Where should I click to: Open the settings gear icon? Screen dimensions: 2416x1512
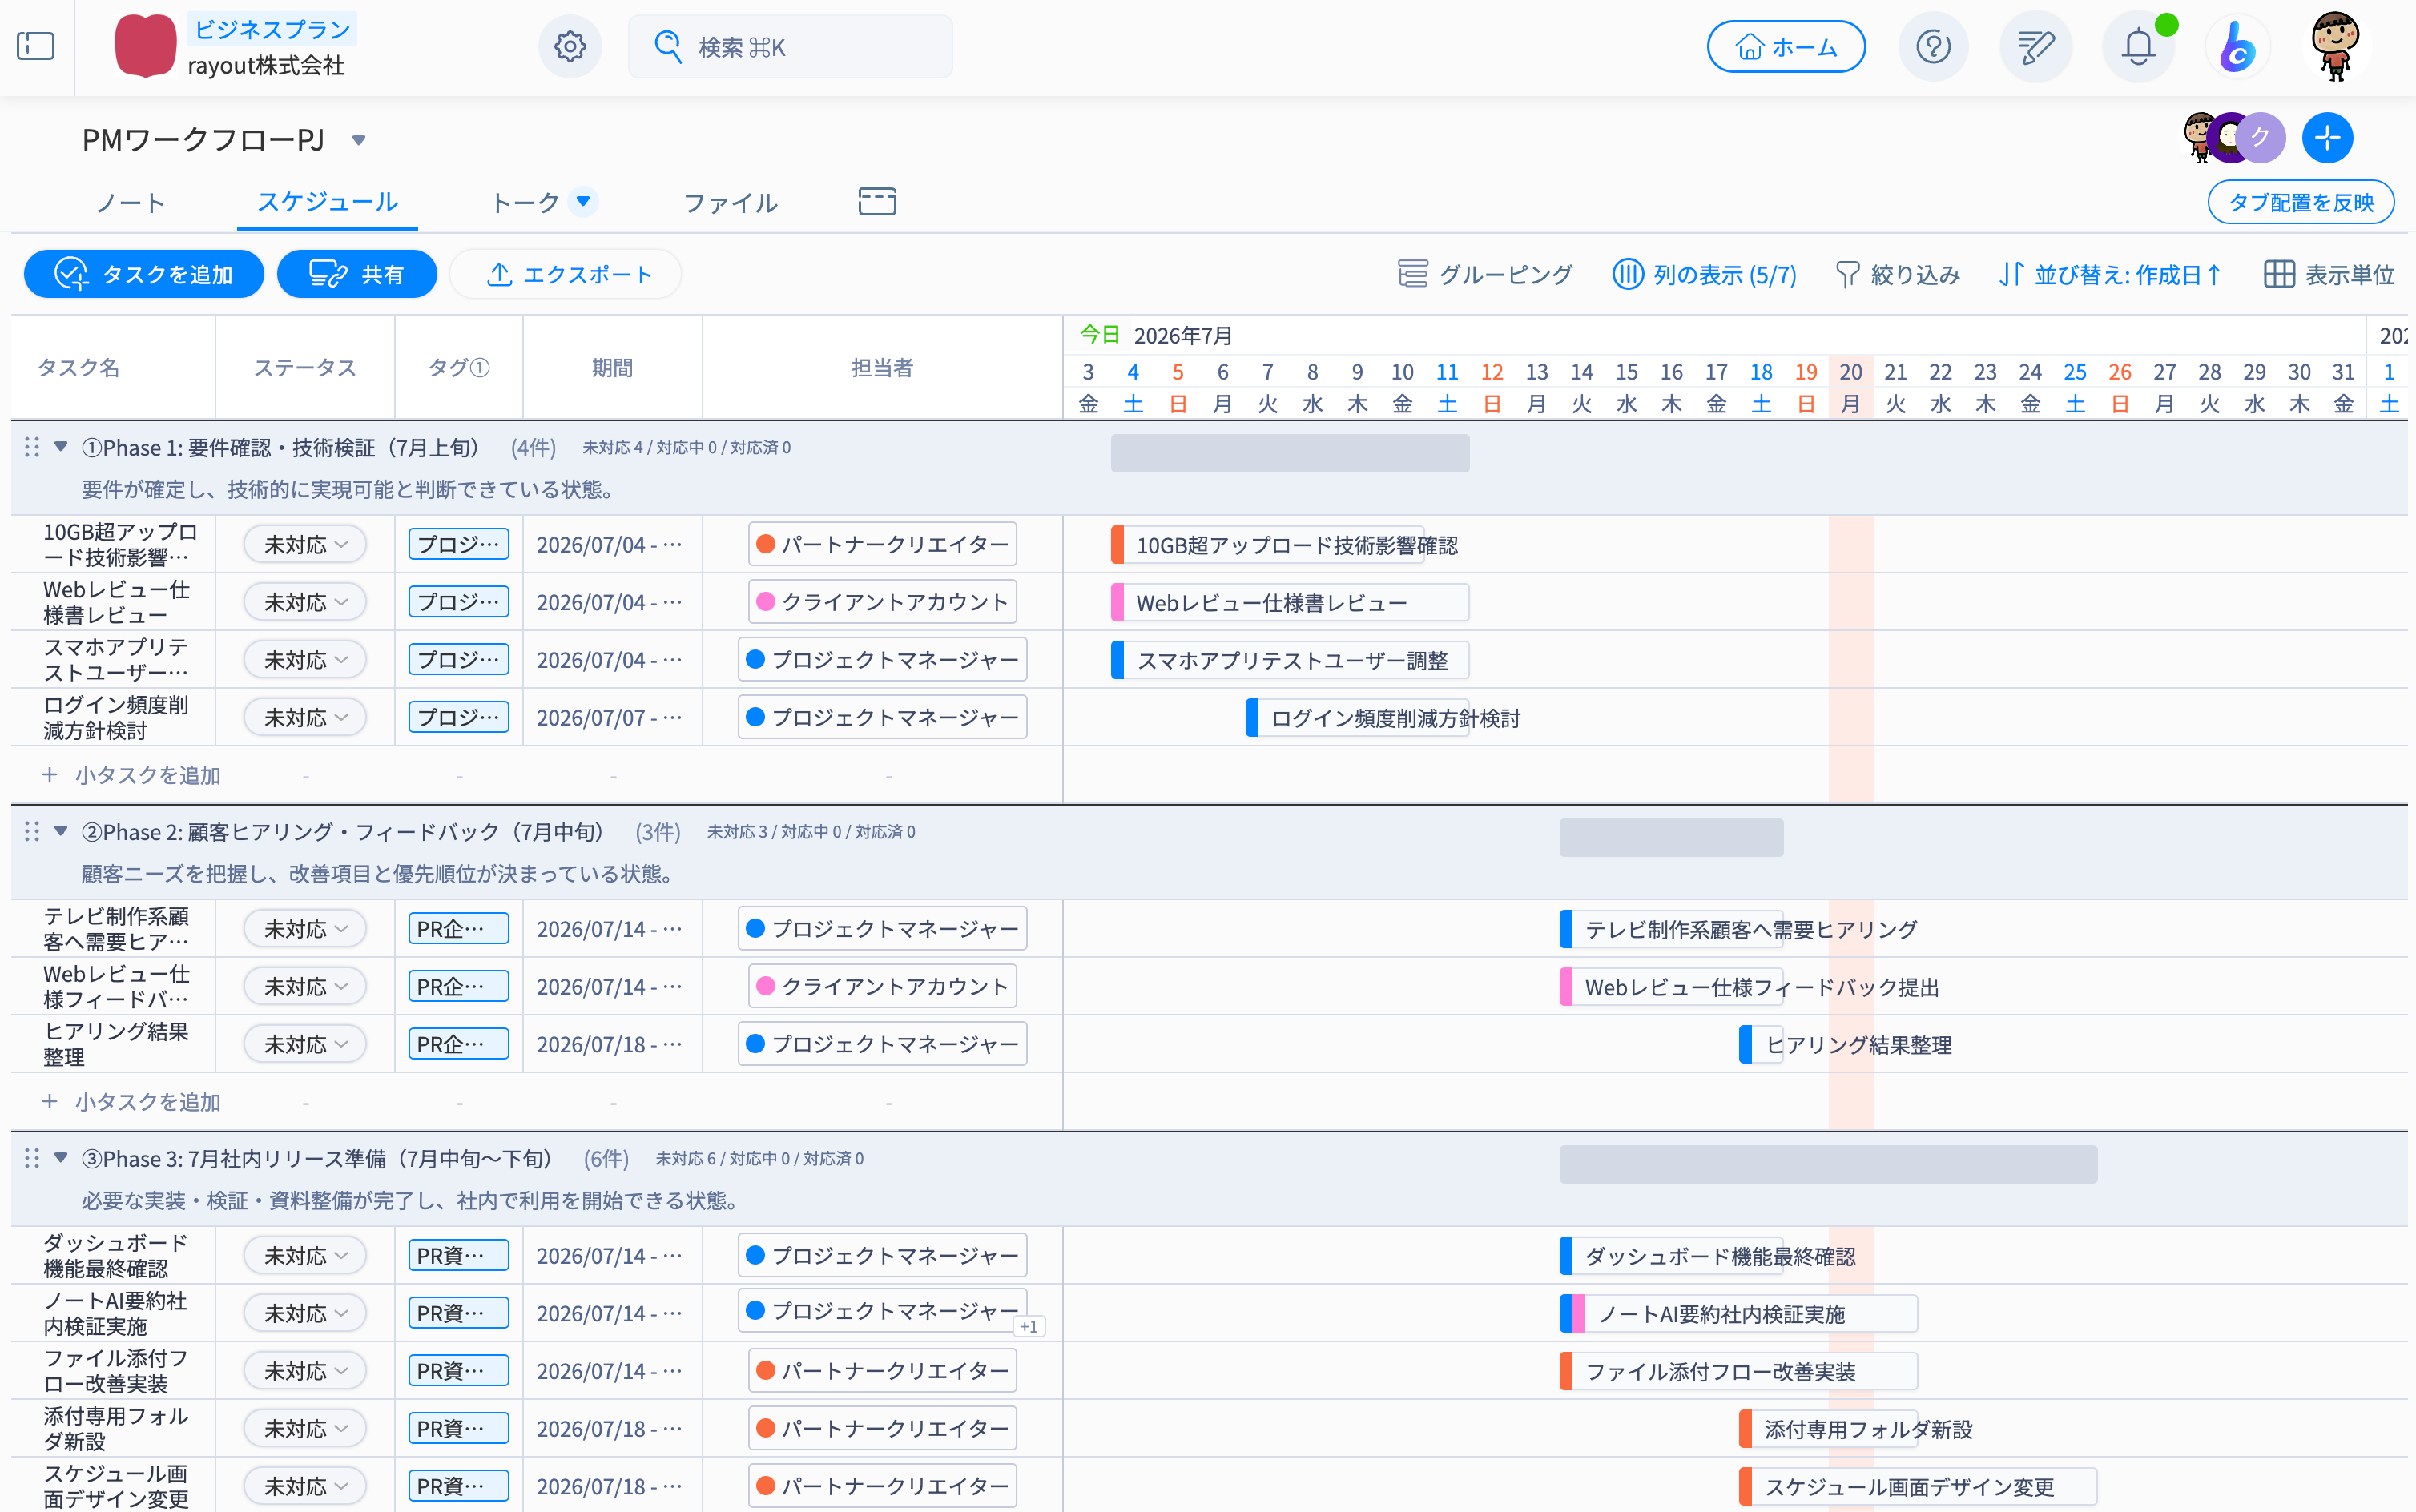(x=570, y=46)
